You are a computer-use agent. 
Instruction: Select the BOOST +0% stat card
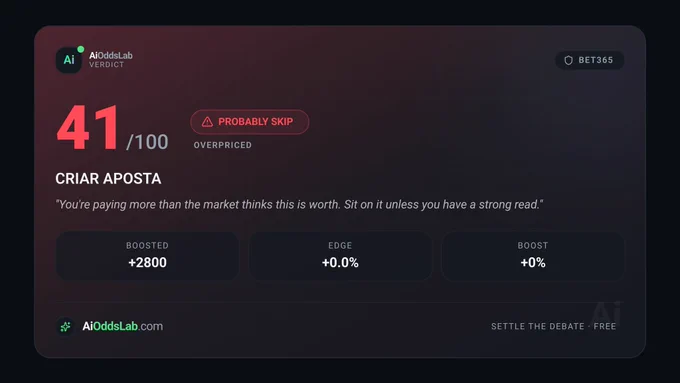click(x=533, y=255)
